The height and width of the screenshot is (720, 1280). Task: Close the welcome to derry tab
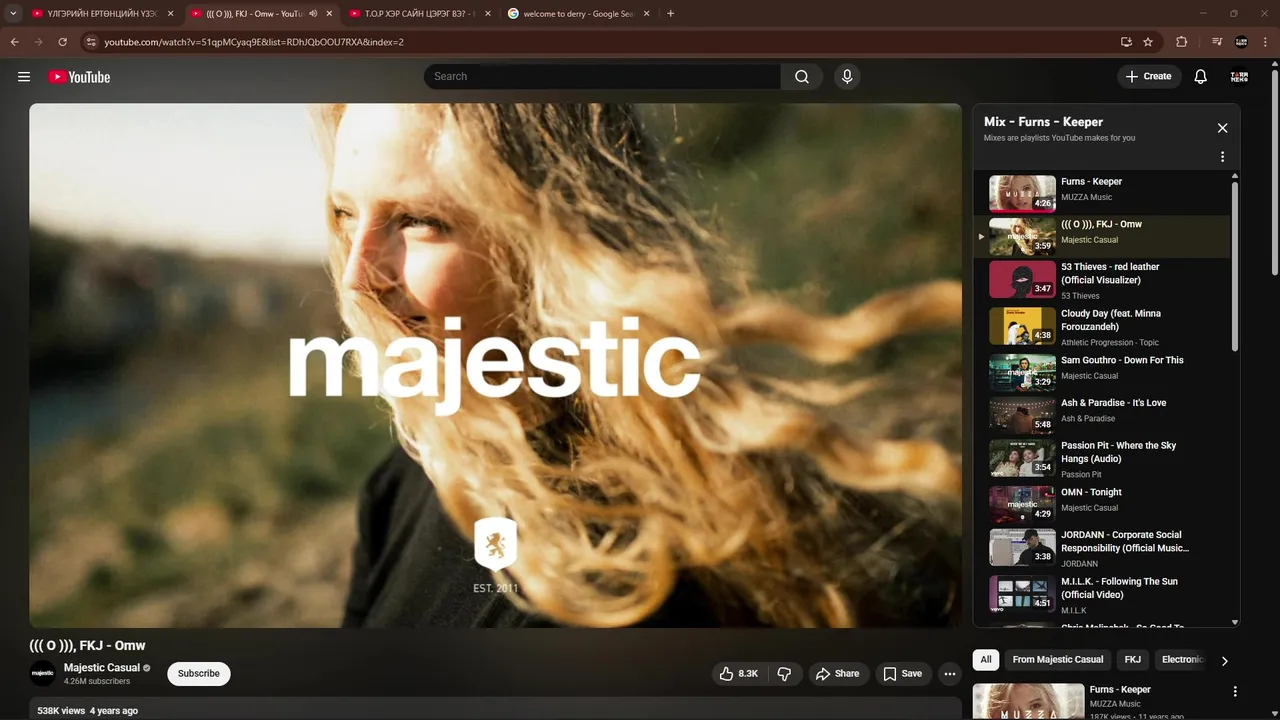[x=646, y=14]
